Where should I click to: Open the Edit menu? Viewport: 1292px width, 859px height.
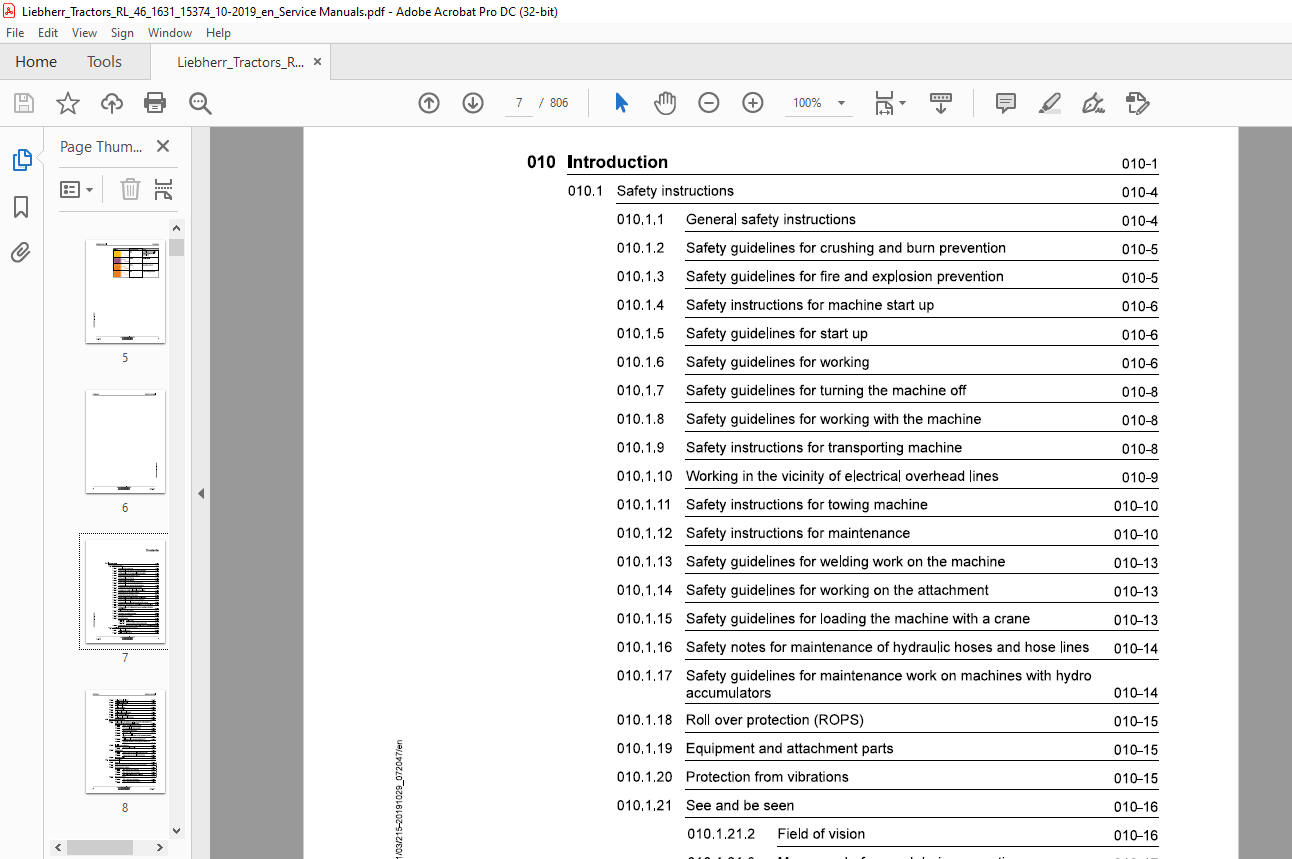[48, 33]
